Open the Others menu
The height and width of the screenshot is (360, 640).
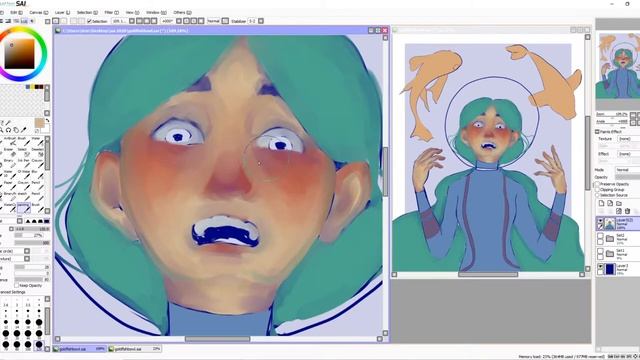click(x=182, y=12)
